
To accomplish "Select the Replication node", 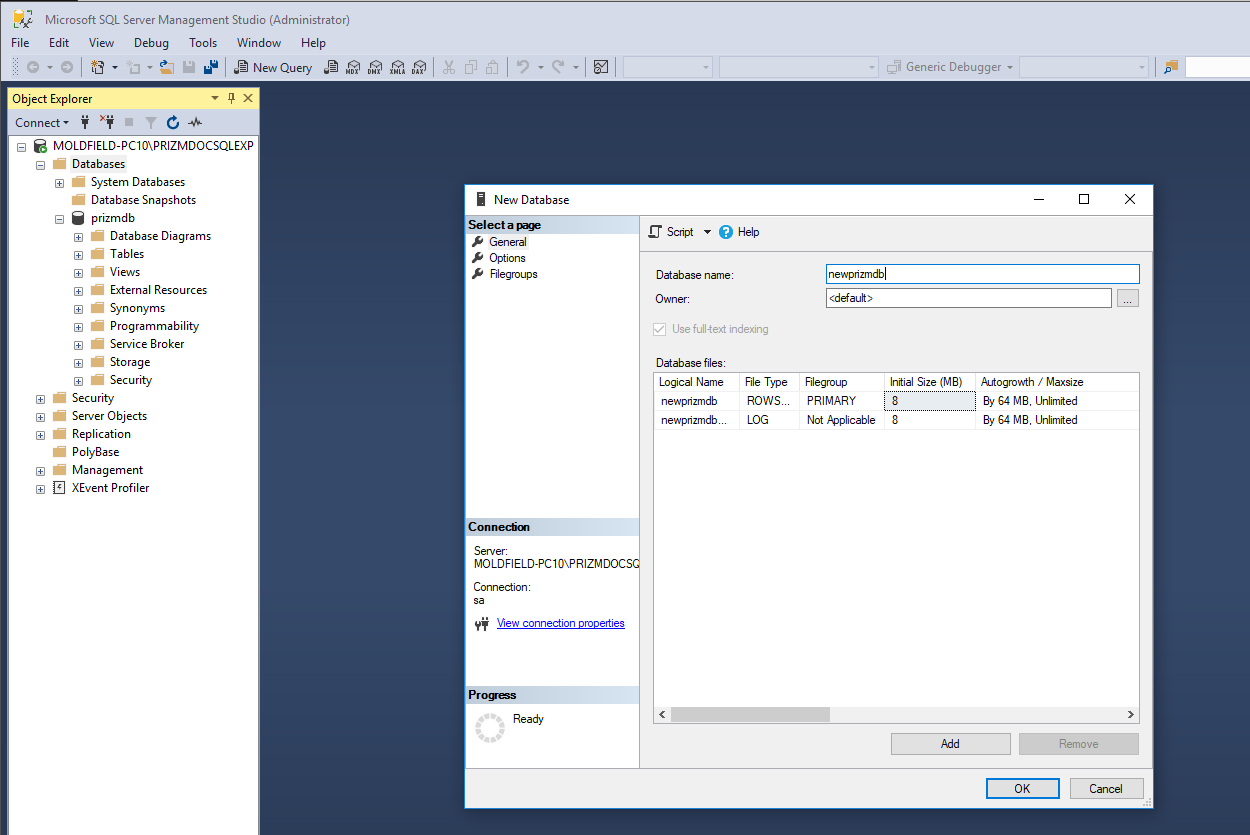I will pos(101,434).
